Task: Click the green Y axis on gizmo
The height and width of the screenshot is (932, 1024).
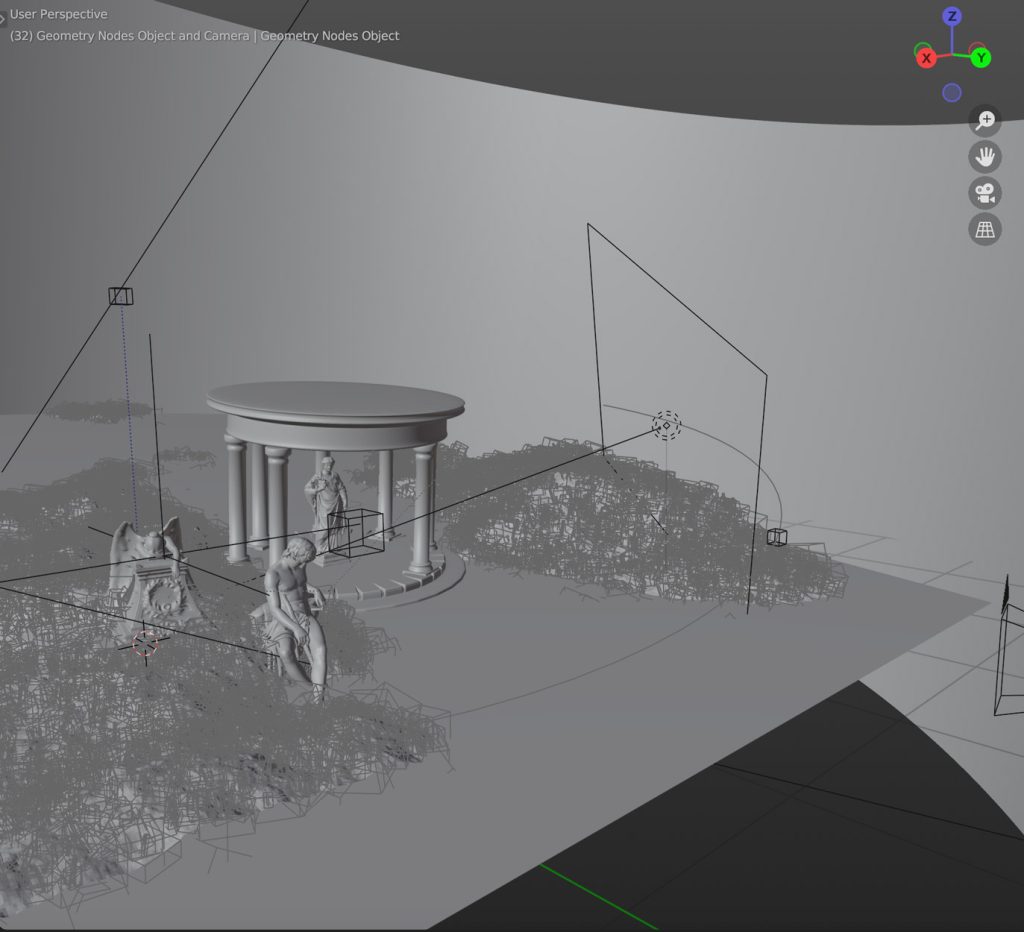Action: coord(981,58)
